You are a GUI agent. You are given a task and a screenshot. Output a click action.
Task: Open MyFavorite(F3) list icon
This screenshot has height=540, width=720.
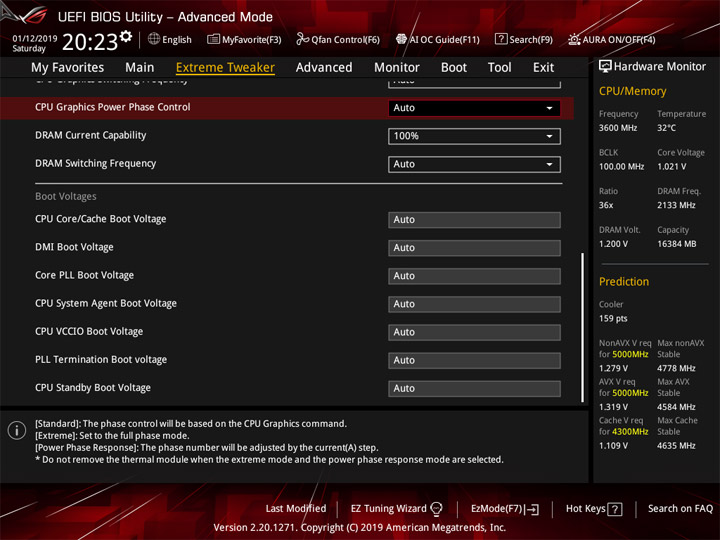point(213,39)
